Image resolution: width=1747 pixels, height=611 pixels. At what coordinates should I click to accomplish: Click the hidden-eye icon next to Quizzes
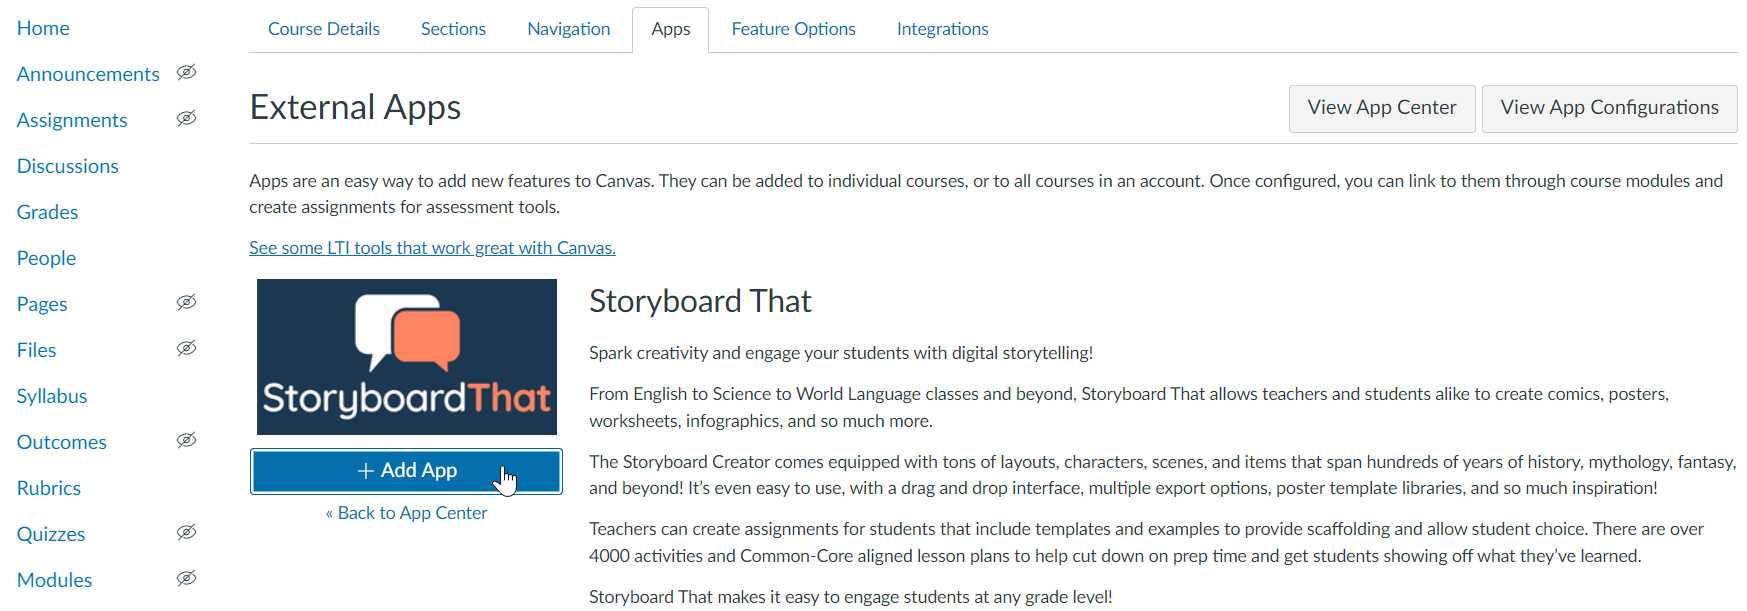[186, 533]
